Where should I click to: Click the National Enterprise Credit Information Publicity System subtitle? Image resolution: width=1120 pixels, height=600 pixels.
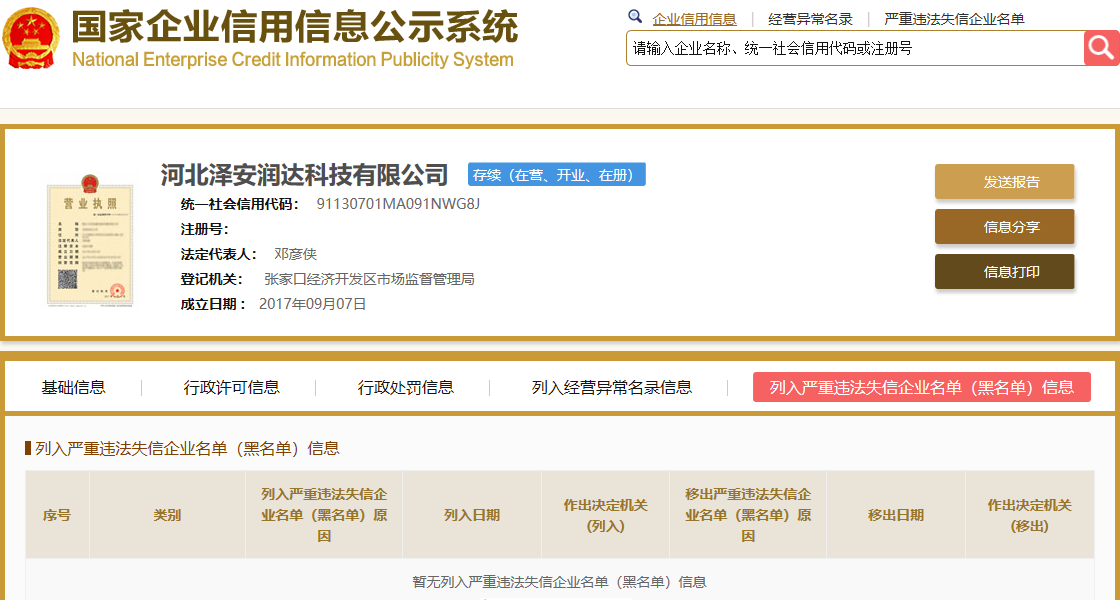coord(293,59)
